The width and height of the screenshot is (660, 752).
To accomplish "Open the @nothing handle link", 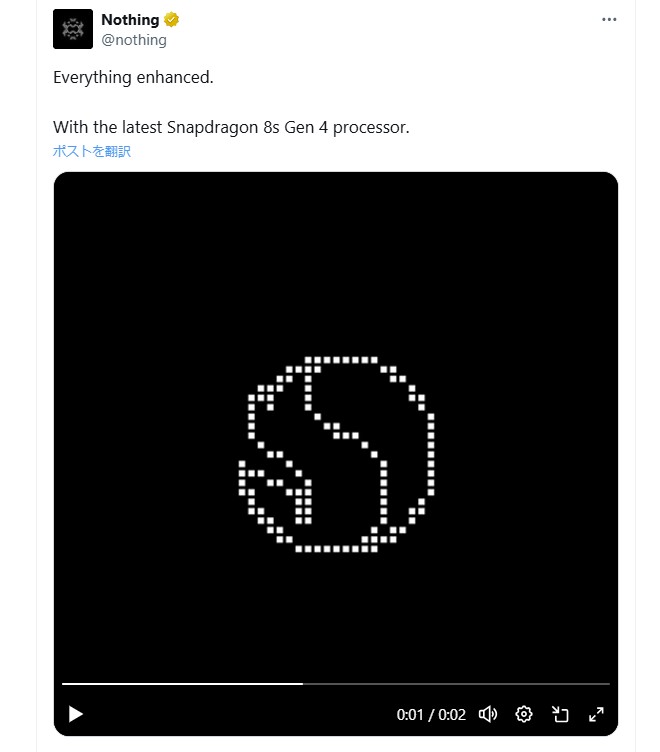I will pos(134,40).
